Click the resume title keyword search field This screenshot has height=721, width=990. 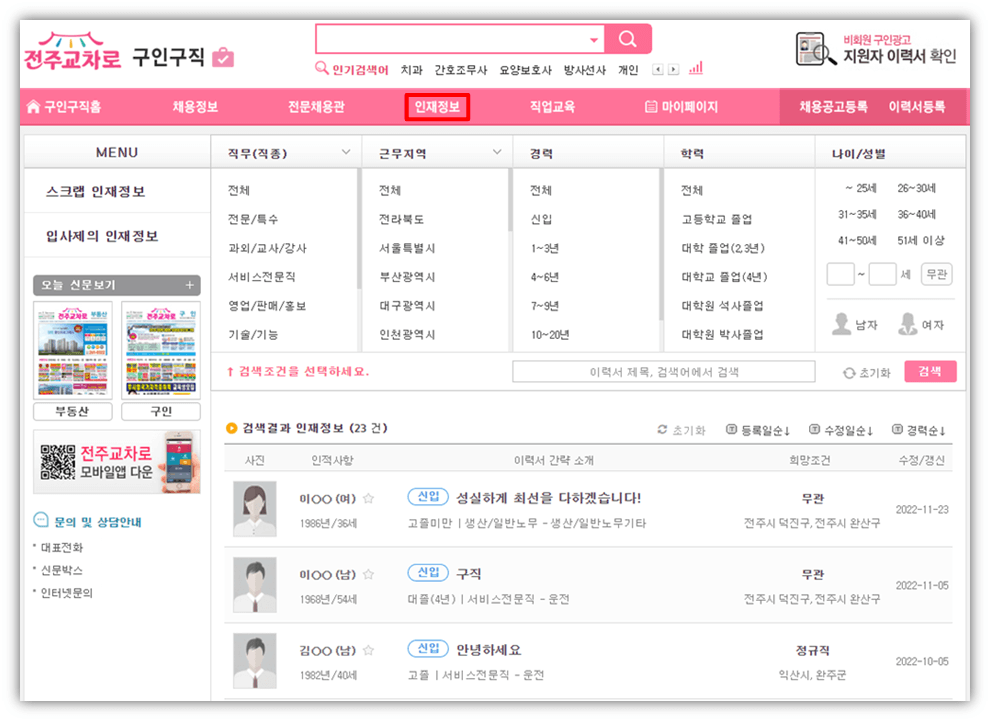[x=664, y=372]
